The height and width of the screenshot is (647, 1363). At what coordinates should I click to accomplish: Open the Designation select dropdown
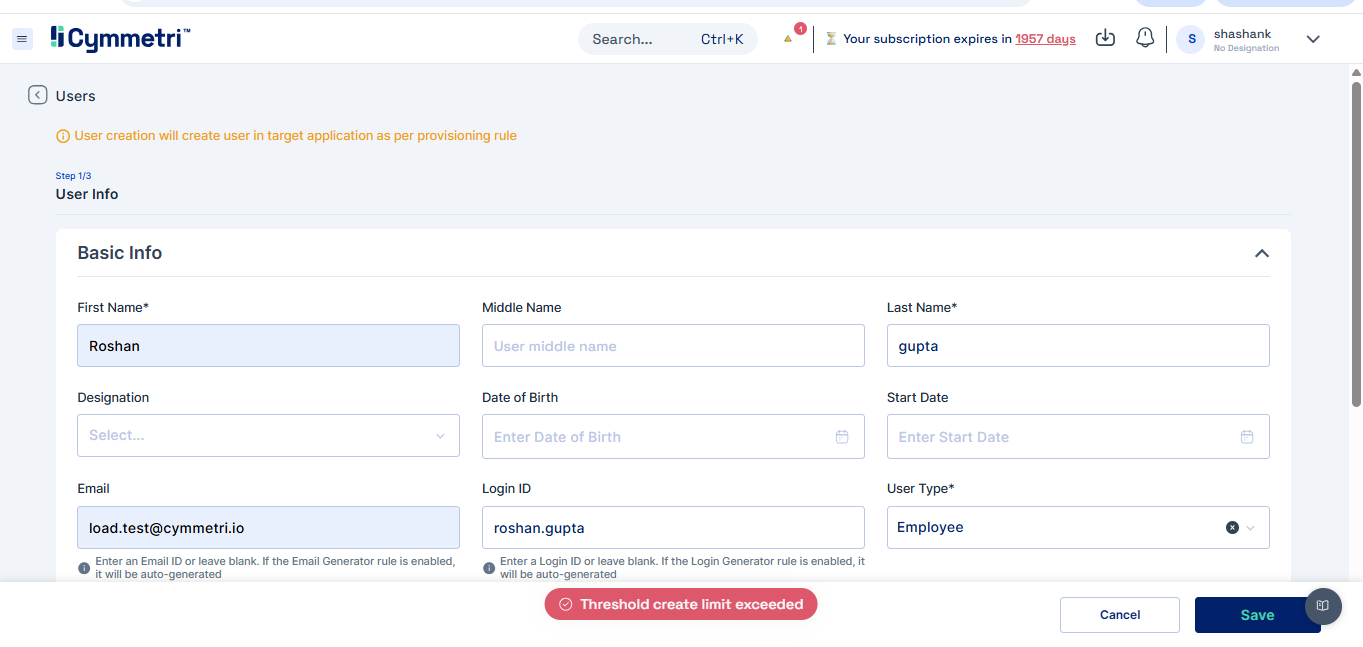point(268,436)
